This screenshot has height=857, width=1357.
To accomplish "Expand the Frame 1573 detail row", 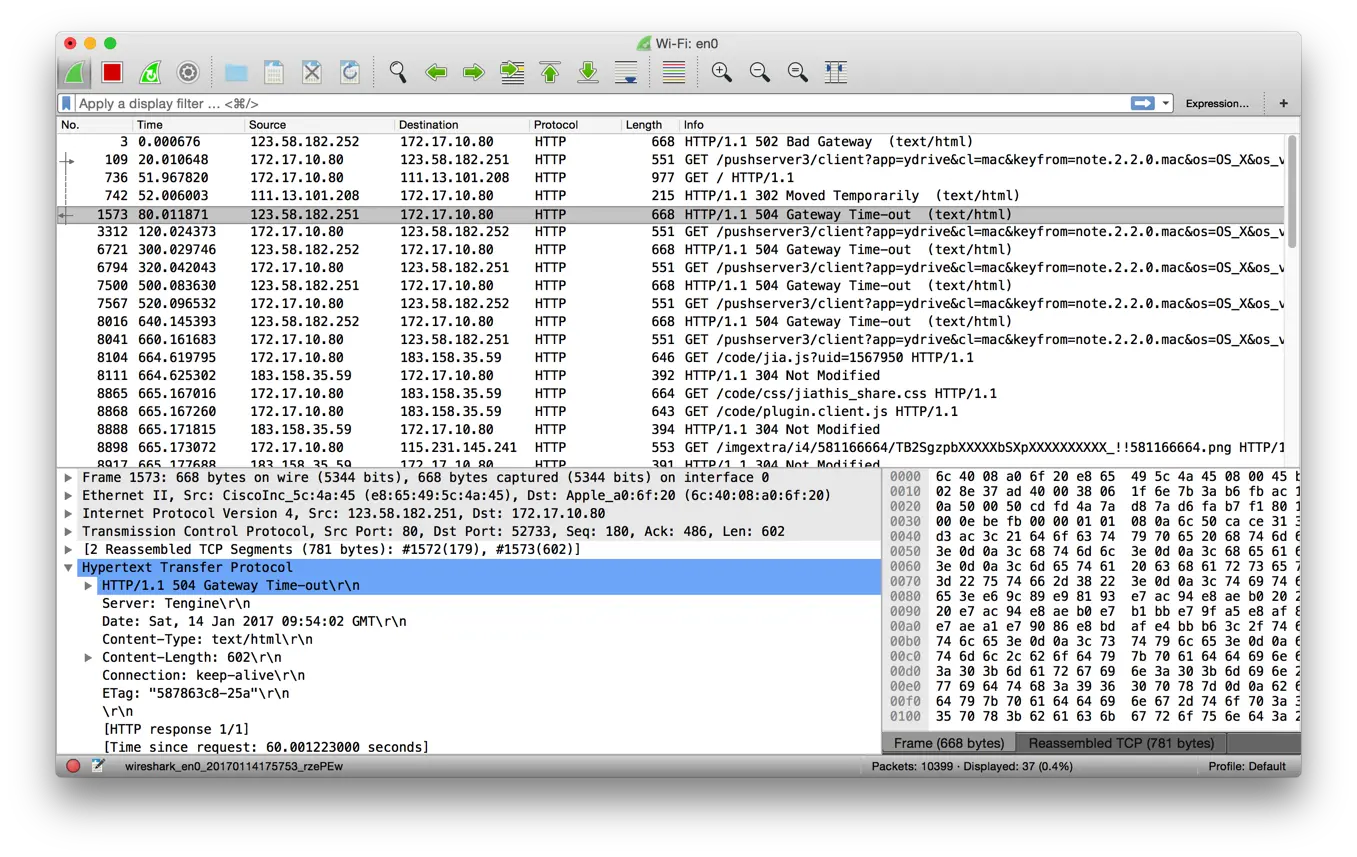I will pyautogui.click(x=68, y=478).
